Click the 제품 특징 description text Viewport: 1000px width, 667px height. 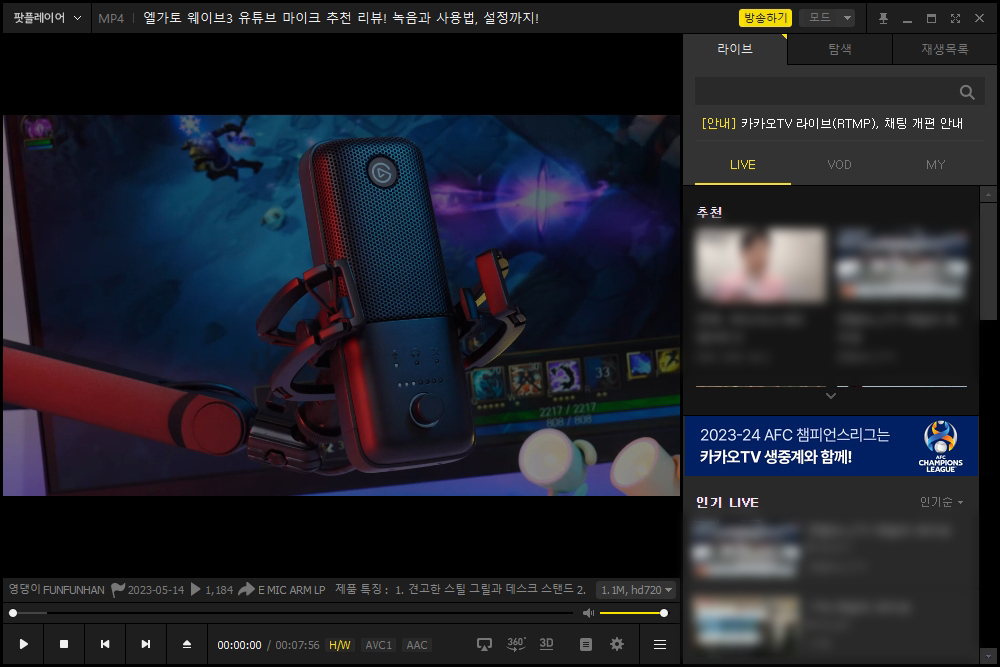click(460, 589)
